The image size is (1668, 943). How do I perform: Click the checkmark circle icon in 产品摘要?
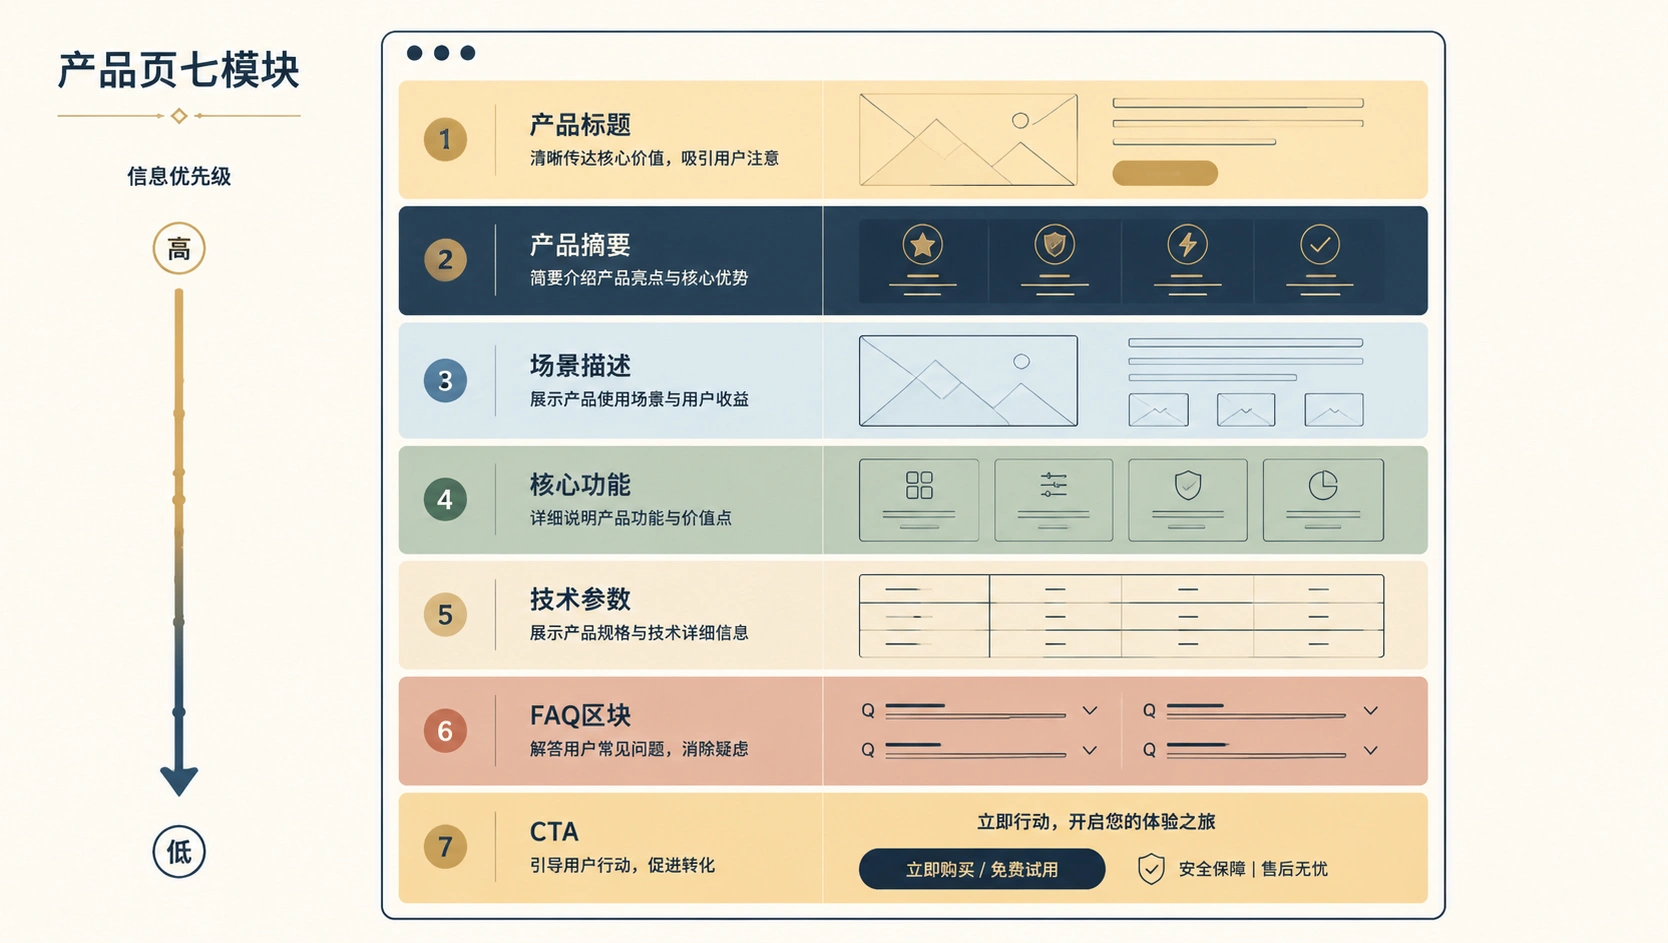click(x=1320, y=244)
